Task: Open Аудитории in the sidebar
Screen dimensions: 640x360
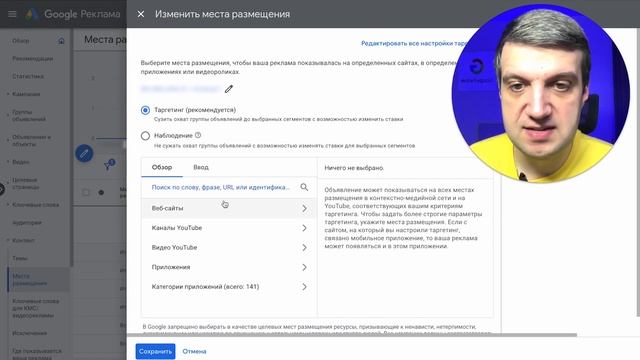Action: 27,222
